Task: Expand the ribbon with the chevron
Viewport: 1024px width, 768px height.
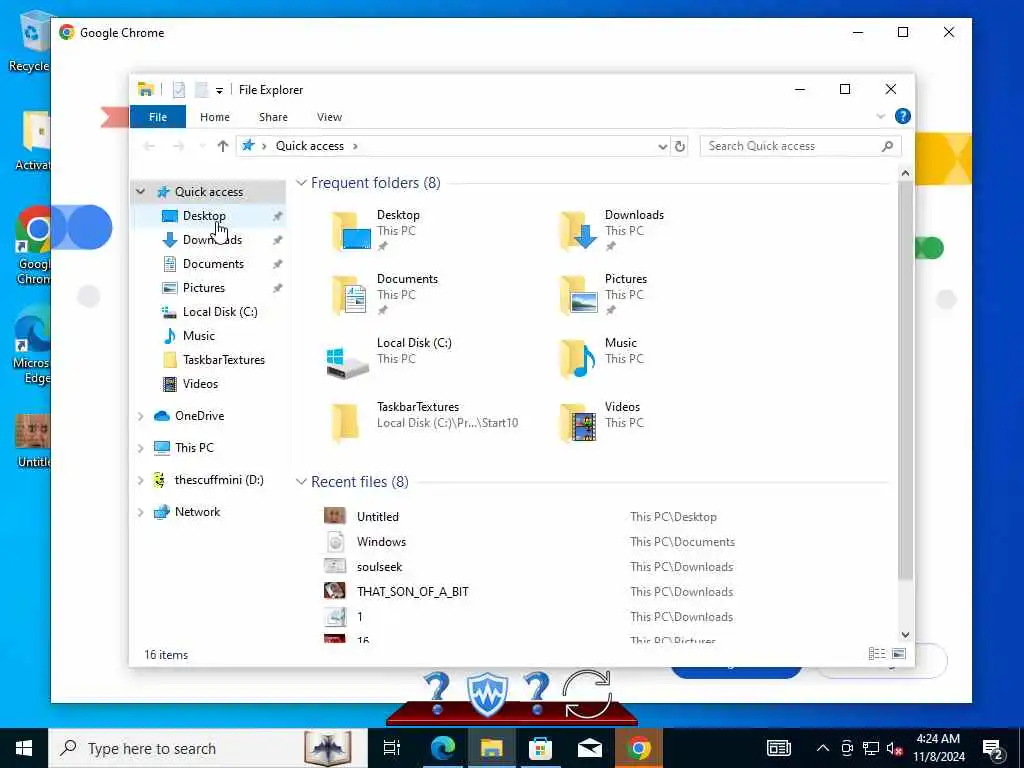Action: click(880, 116)
